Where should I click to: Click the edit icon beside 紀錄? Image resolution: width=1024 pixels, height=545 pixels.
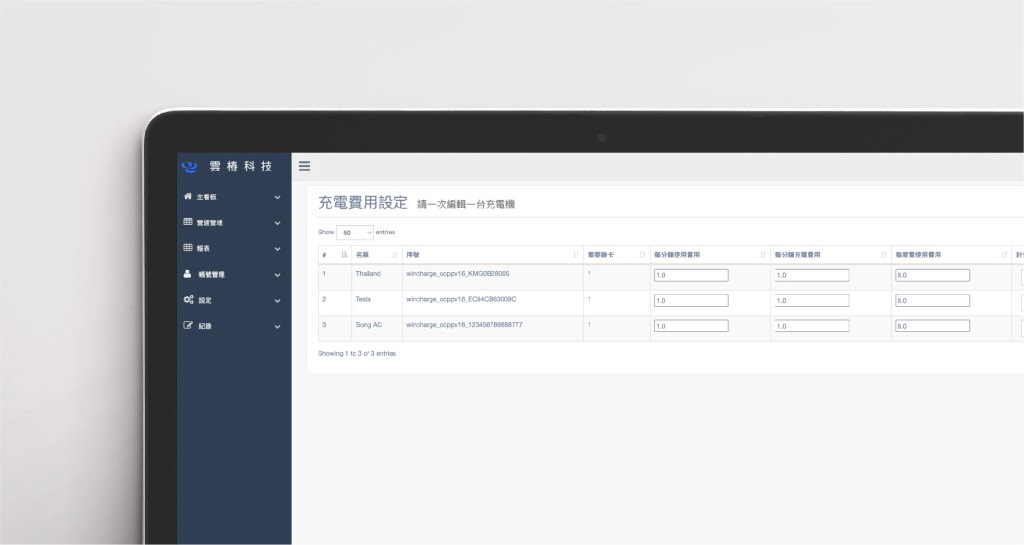click(x=188, y=326)
